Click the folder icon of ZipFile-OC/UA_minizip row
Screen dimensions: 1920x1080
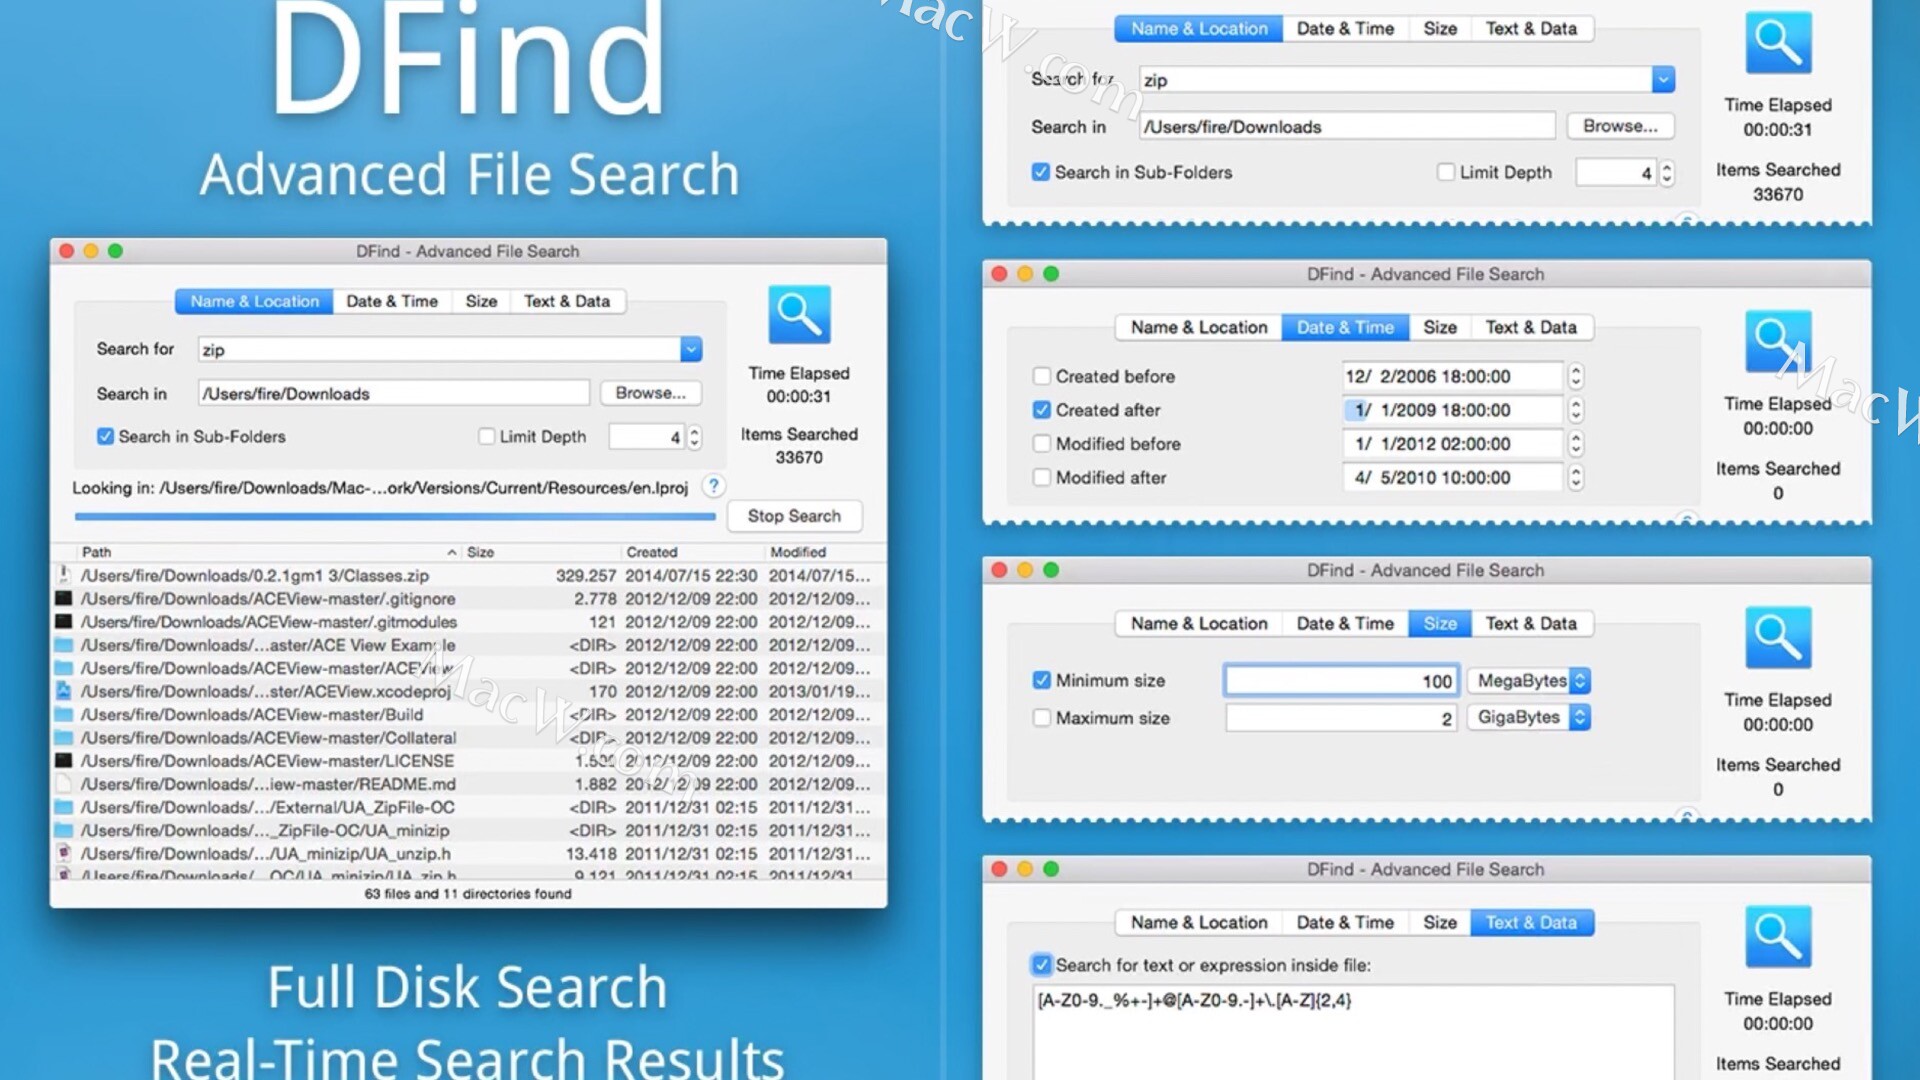[64, 830]
